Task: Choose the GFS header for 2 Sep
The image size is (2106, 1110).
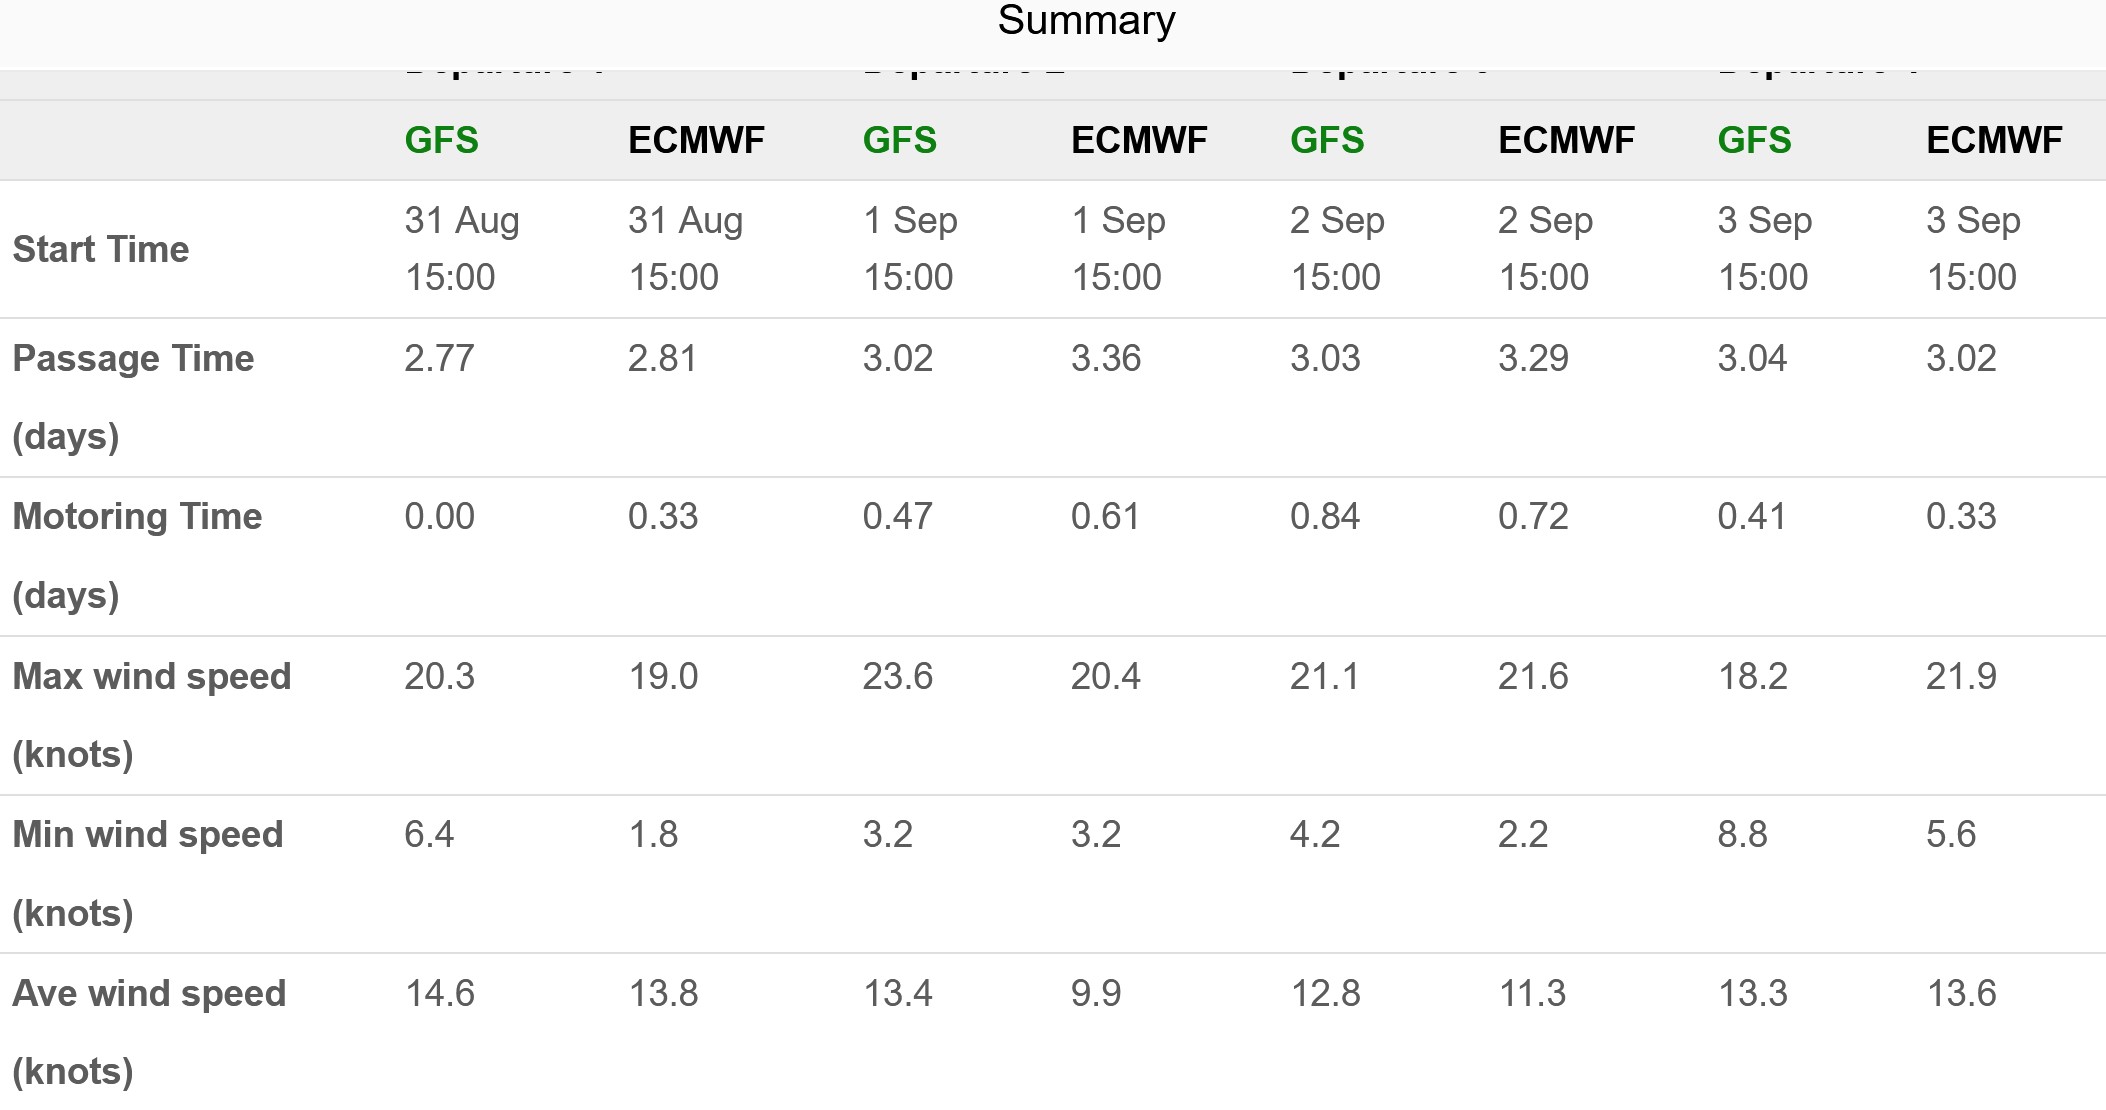Action: (1327, 140)
